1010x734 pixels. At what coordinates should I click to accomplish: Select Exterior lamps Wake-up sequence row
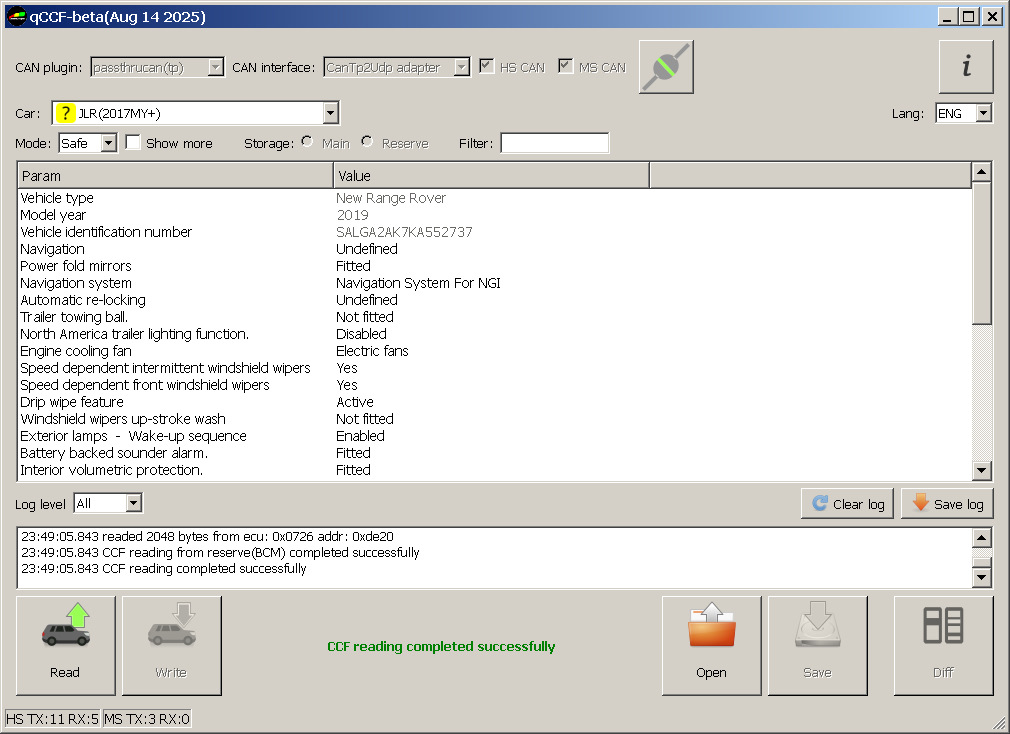495,436
